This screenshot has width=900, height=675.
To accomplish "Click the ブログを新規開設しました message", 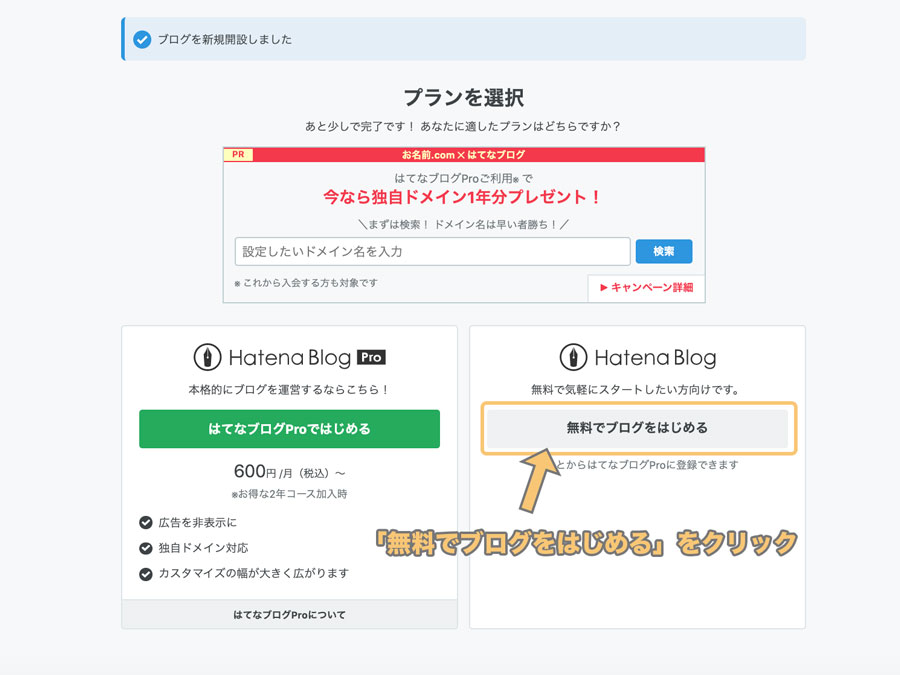I will [225, 40].
